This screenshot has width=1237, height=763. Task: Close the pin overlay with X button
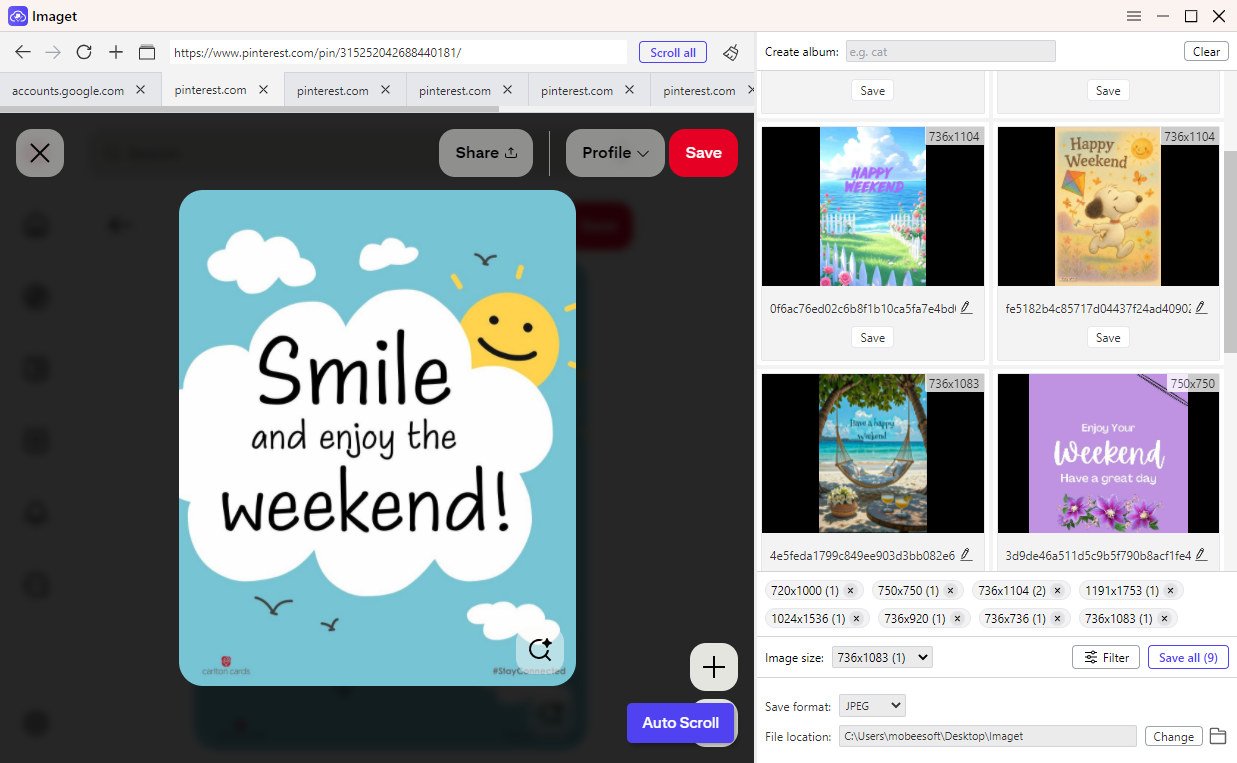(40, 153)
